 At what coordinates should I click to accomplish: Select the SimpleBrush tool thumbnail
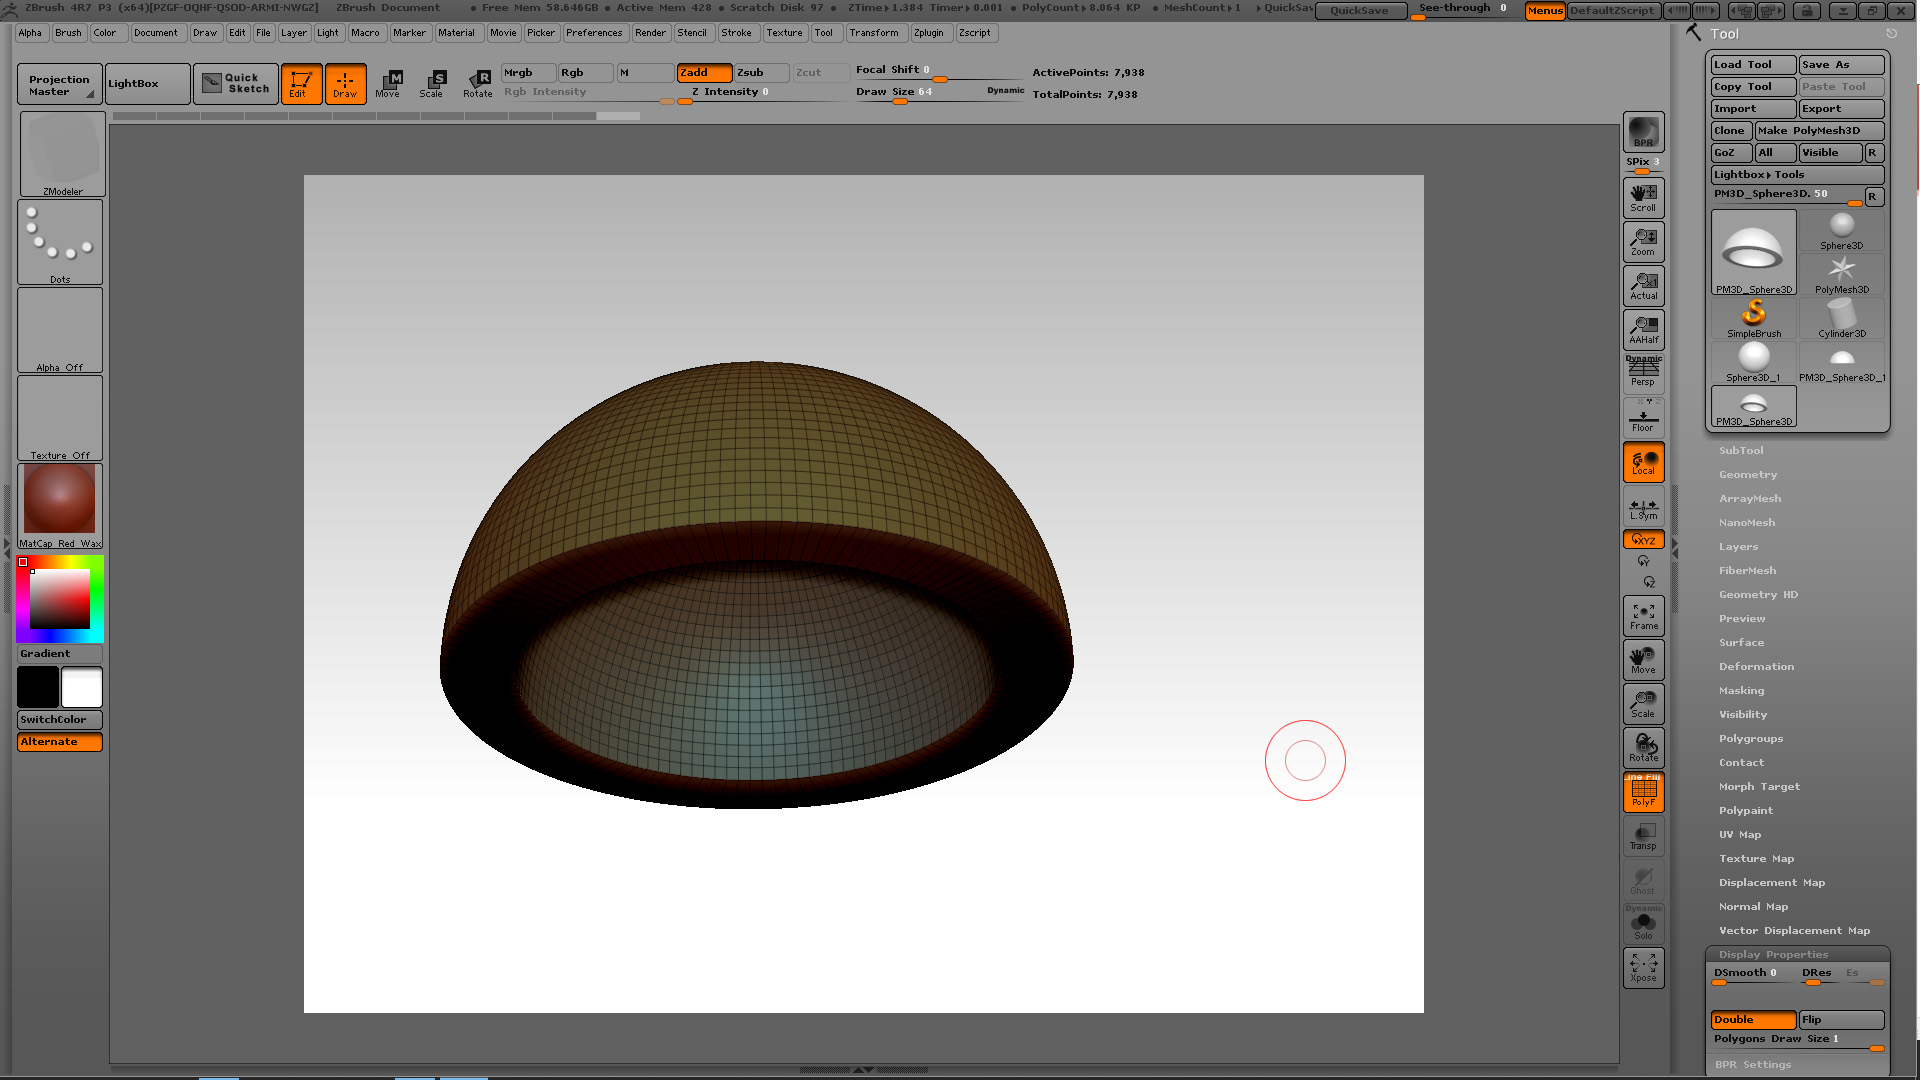click(1753, 319)
